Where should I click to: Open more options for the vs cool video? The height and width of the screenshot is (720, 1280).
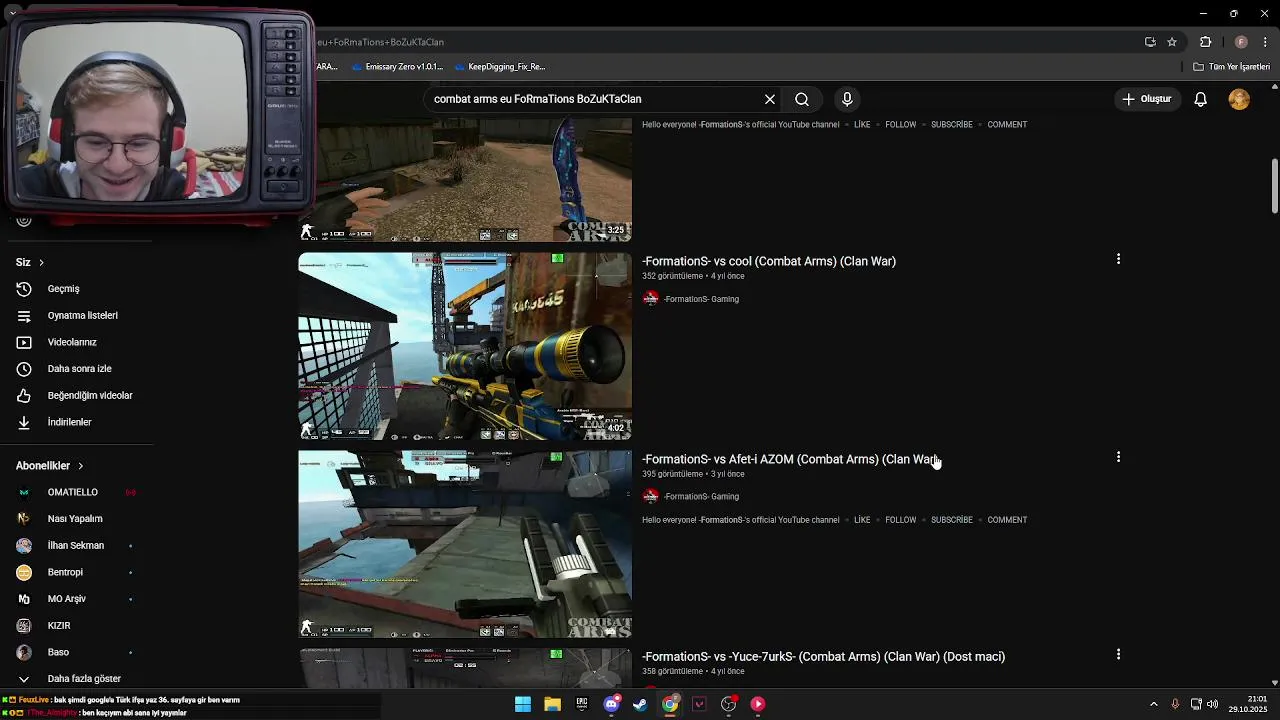coord(1118,259)
